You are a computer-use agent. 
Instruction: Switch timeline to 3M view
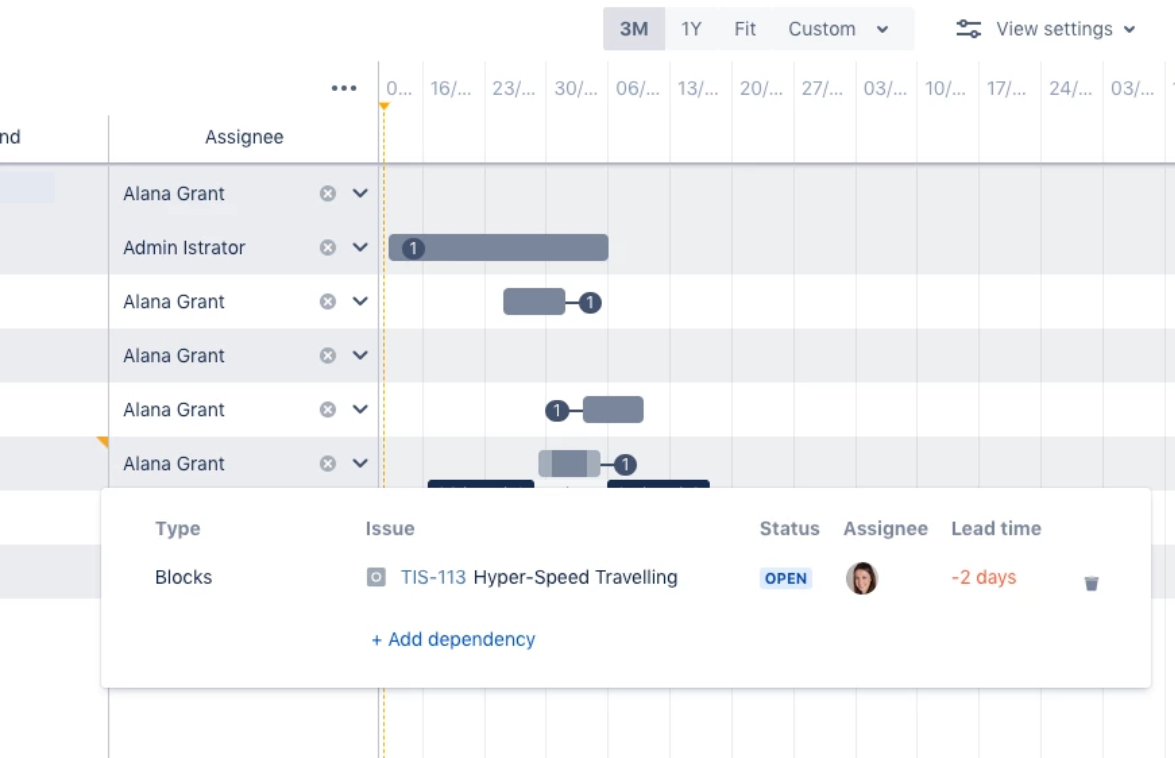pos(634,28)
